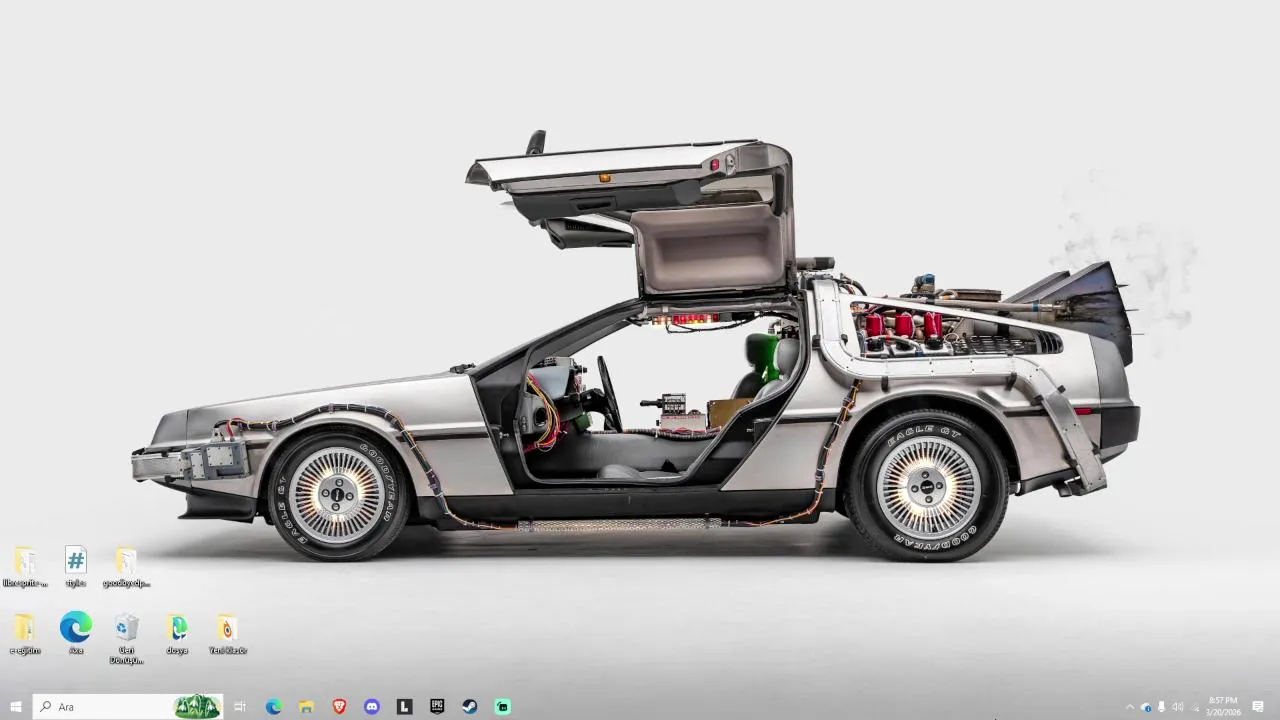The width and height of the screenshot is (1280, 720).
Task: Click the USB device tray icon
Action: point(1161,707)
